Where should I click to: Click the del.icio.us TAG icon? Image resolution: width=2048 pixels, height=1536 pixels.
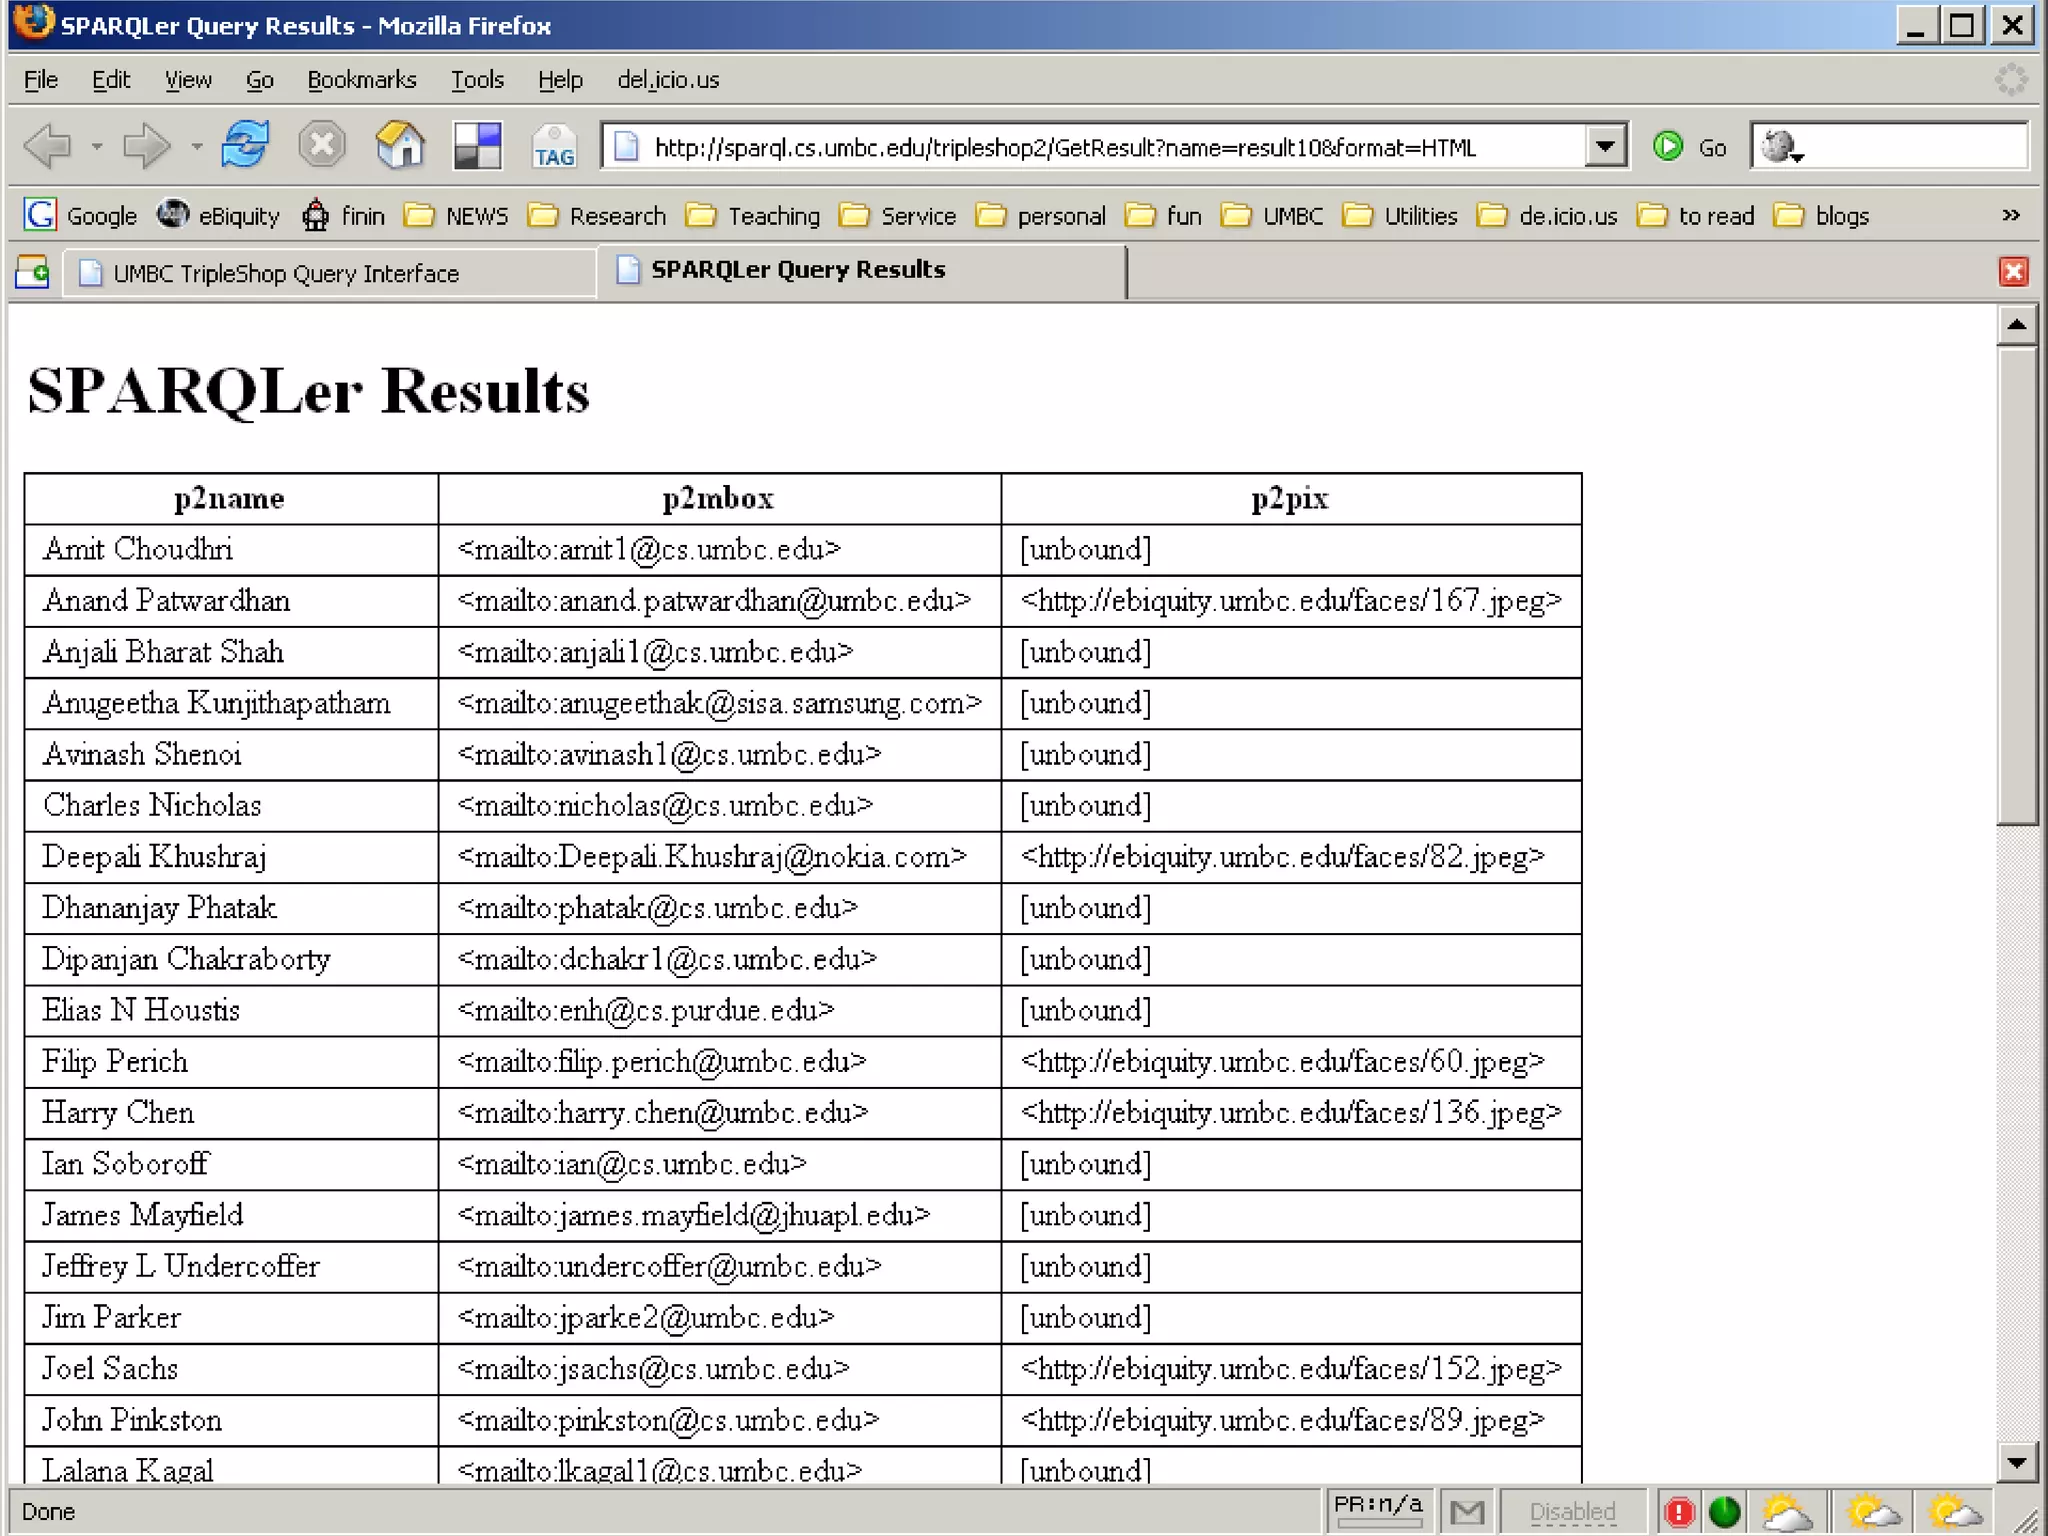pyautogui.click(x=553, y=146)
